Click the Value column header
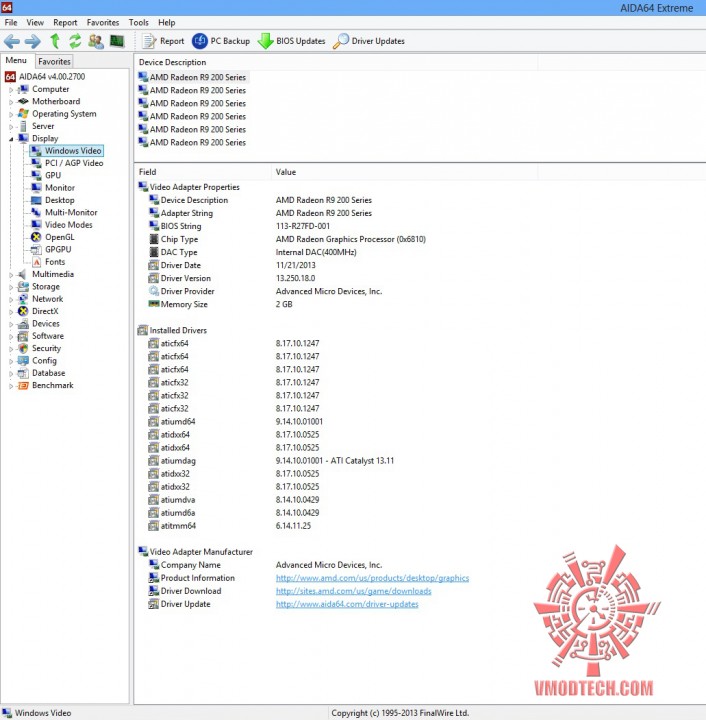This screenshot has height=720, width=706. [x=404, y=172]
